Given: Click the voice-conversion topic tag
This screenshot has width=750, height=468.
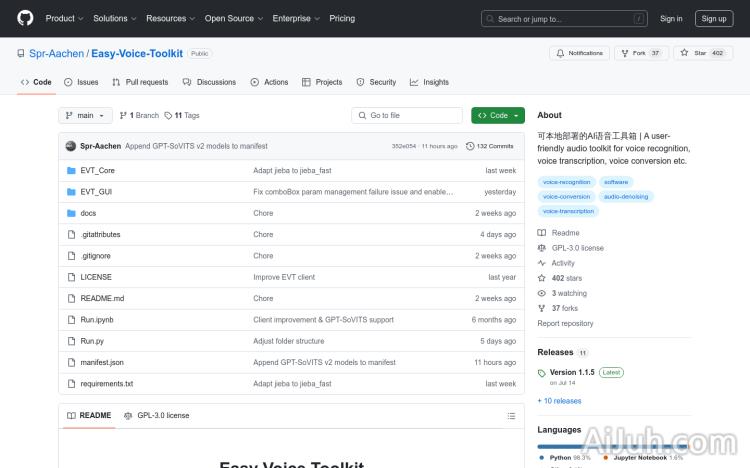Looking at the screenshot, I should 566,197.
